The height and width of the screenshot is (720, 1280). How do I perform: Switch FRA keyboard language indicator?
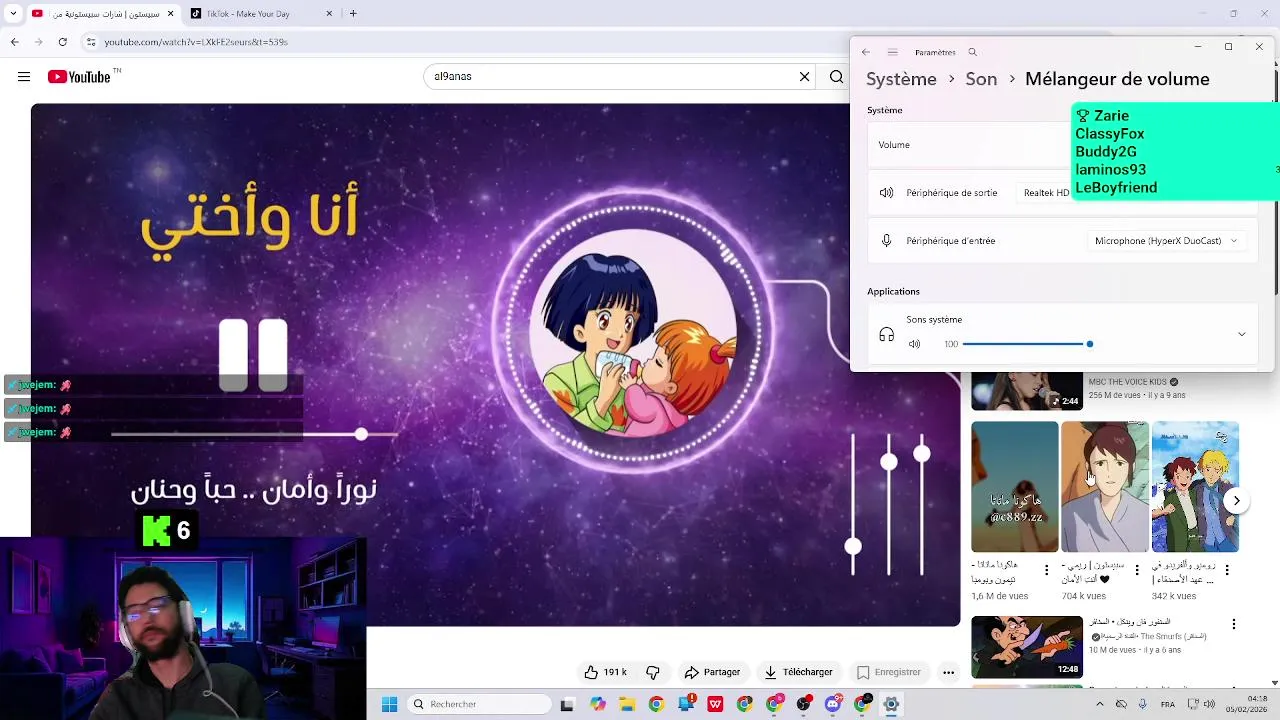(x=1168, y=704)
